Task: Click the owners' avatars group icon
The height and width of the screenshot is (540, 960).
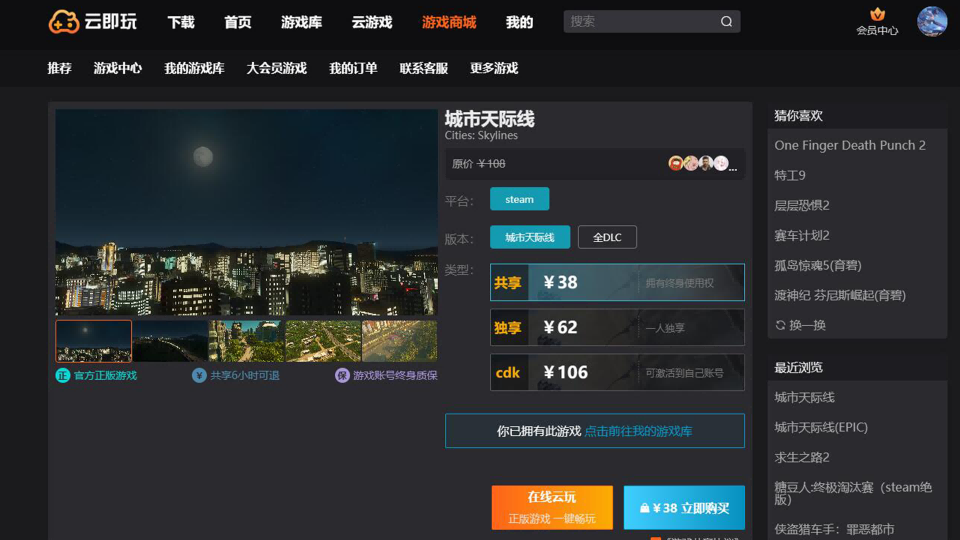Action: (702, 163)
